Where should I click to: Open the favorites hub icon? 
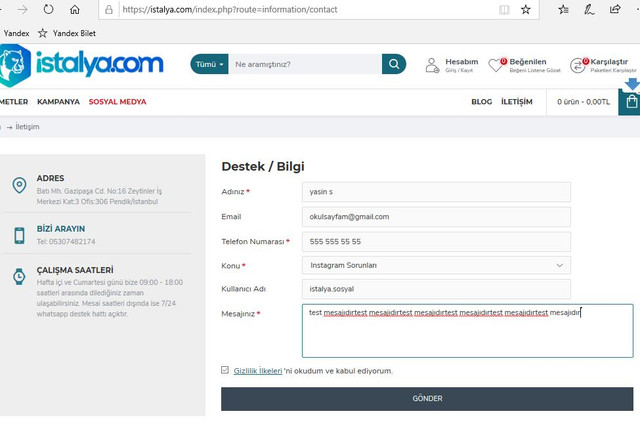564,9
